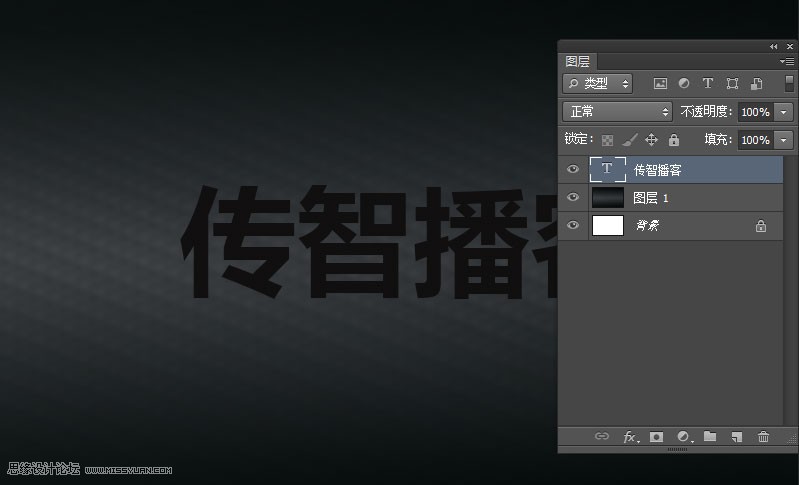Toggle lock all for the layer
Viewport: 799px width, 485px height.
pos(674,140)
